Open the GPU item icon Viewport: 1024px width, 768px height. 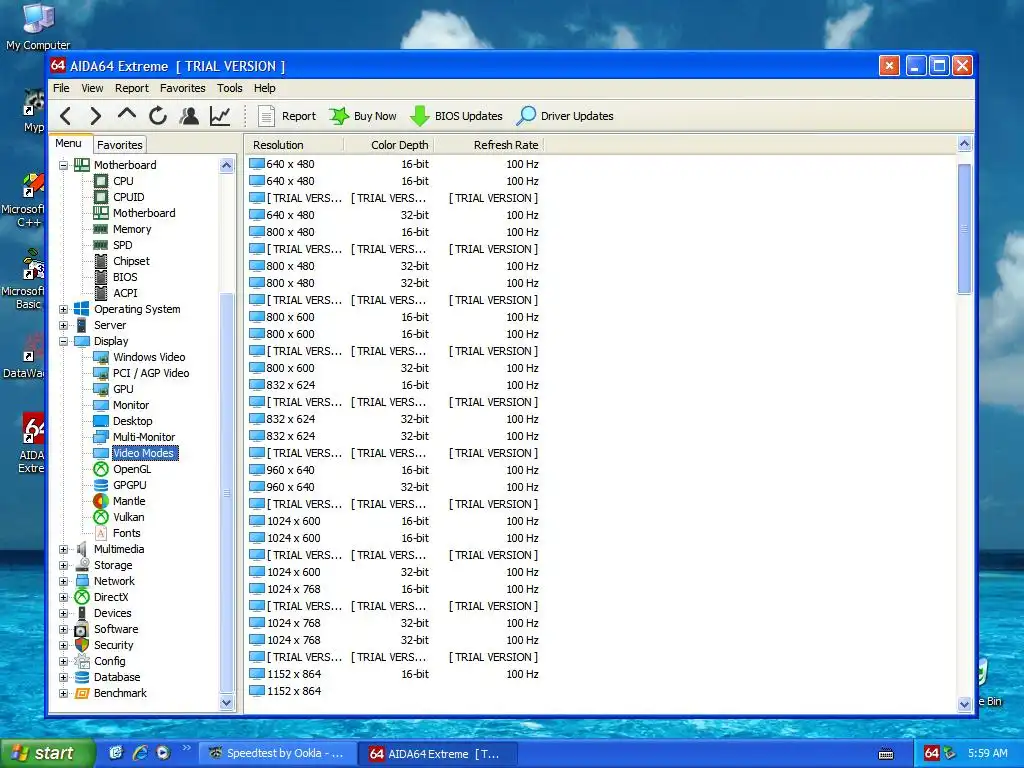click(101, 389)
